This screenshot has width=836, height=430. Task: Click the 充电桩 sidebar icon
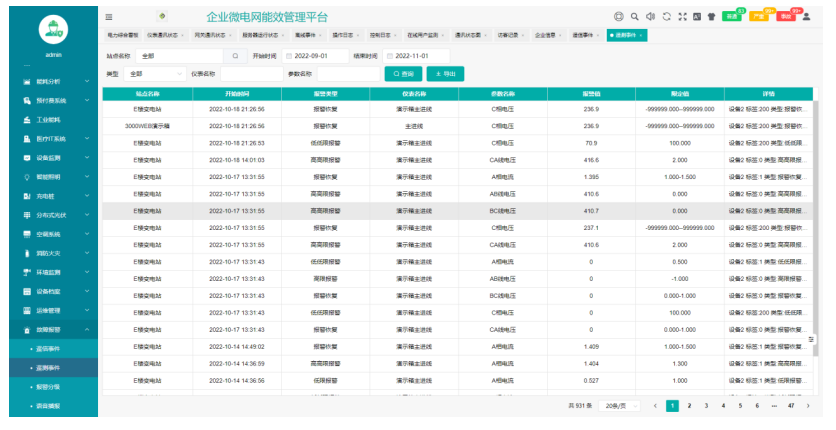click(x=27, y=197)
